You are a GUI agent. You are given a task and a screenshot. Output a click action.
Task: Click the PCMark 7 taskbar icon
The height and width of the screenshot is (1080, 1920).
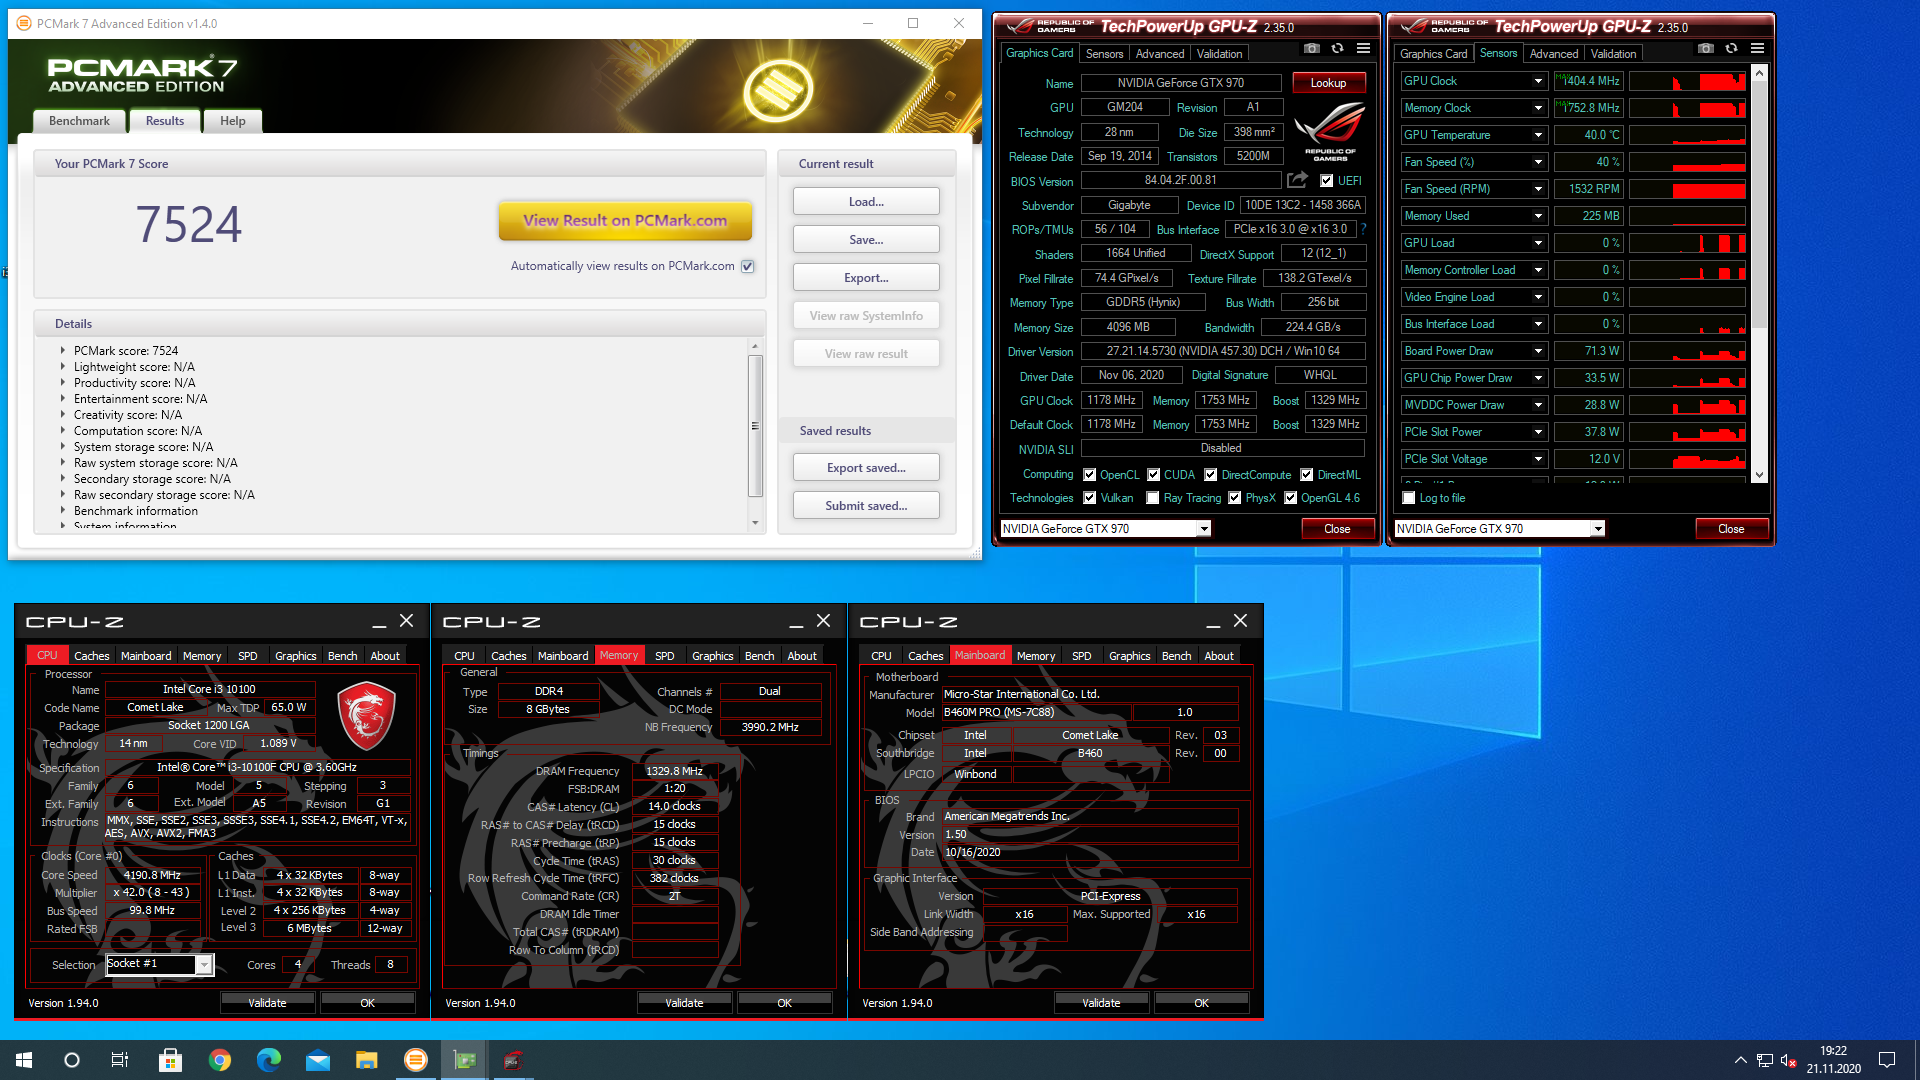[x=415, y=1060]
